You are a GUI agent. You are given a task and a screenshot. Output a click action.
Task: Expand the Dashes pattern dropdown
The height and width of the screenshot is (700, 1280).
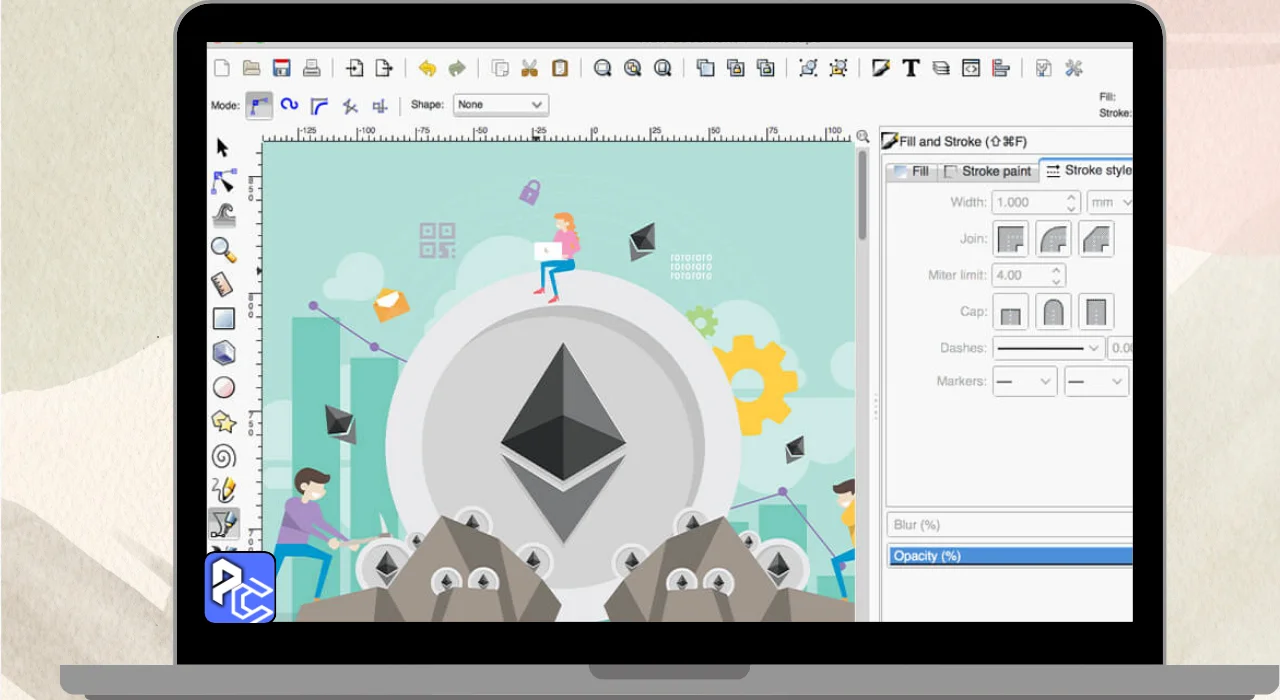pos(1048,348)
